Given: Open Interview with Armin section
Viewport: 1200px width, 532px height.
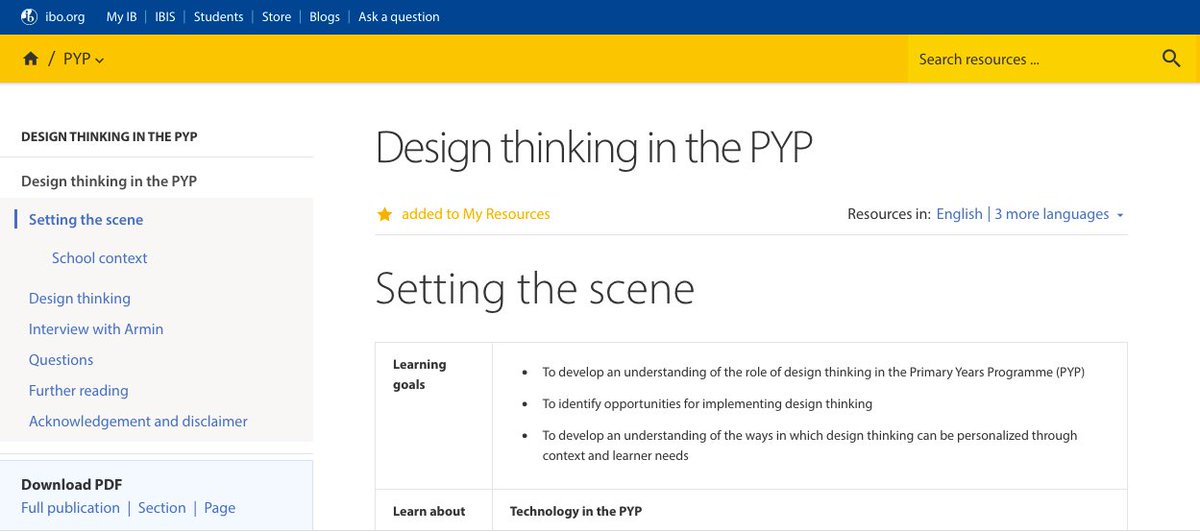Looking at the screenshot, I should click(96, 329).
